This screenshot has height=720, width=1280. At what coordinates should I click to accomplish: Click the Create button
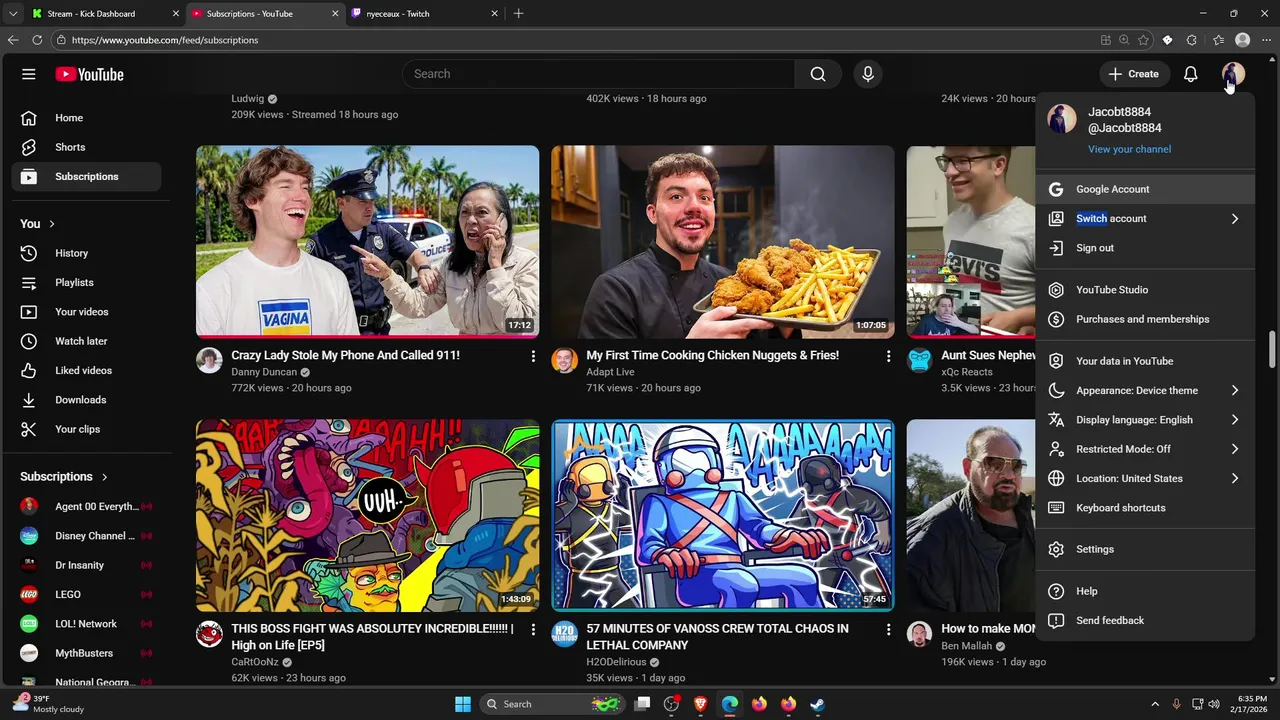pyautogui.click(x=1134, y=74)
